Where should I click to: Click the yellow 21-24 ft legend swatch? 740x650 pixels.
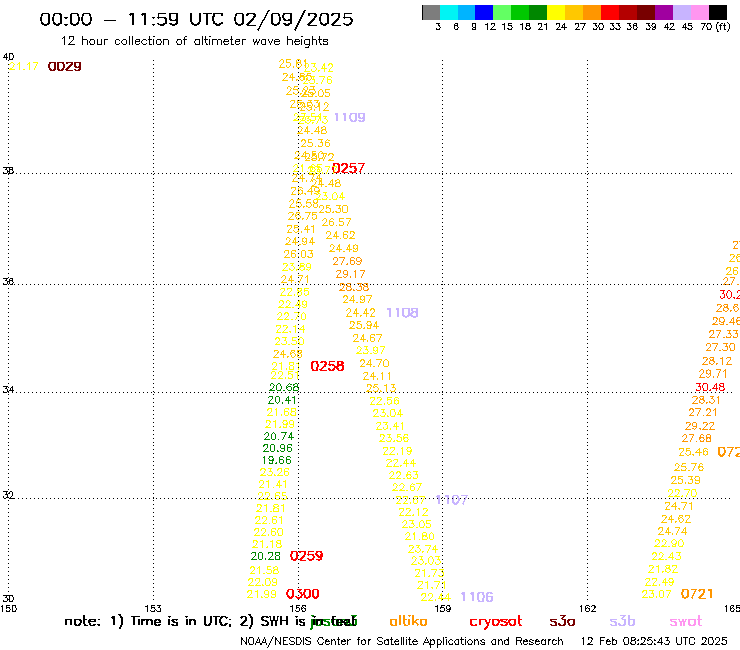click(x=556, y=12)
